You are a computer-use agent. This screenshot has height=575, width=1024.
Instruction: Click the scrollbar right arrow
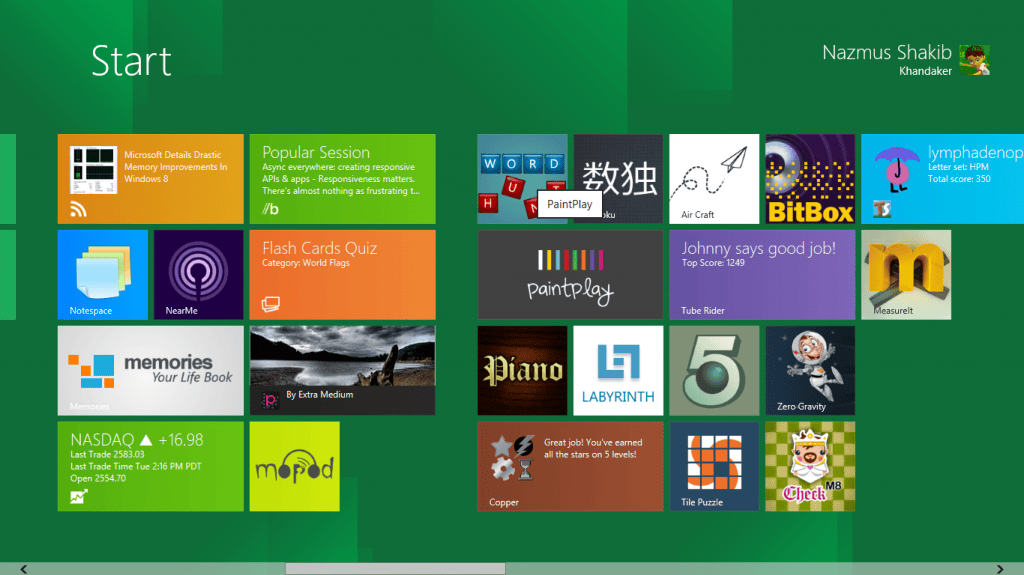point(1000,569)
